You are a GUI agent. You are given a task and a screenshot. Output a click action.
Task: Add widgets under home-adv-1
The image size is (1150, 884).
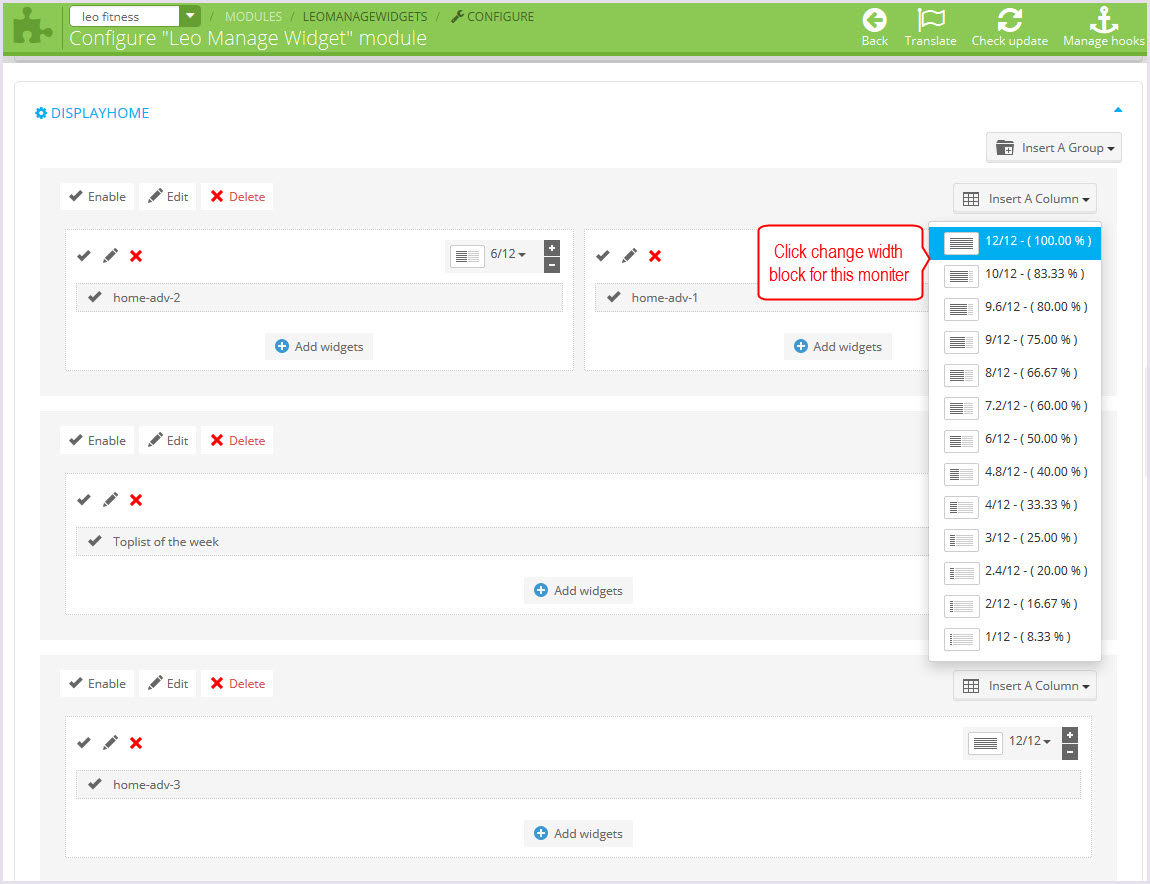[838, 346]
